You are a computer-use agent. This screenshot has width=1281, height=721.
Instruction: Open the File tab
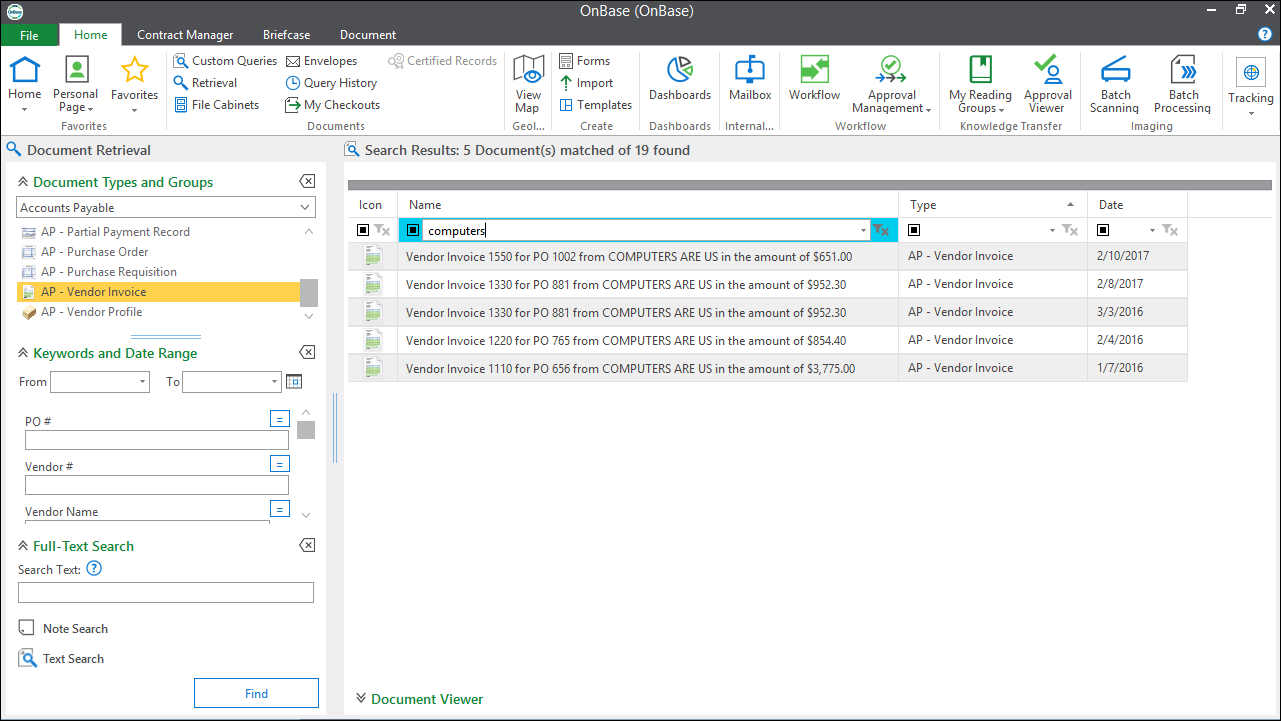point(29,35)
